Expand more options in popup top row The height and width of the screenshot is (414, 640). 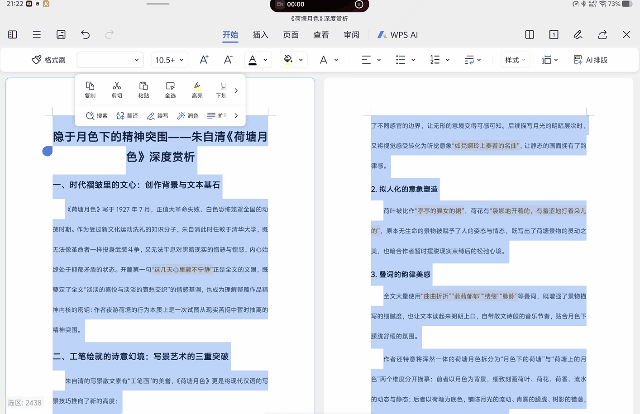[x=236, y=90]
